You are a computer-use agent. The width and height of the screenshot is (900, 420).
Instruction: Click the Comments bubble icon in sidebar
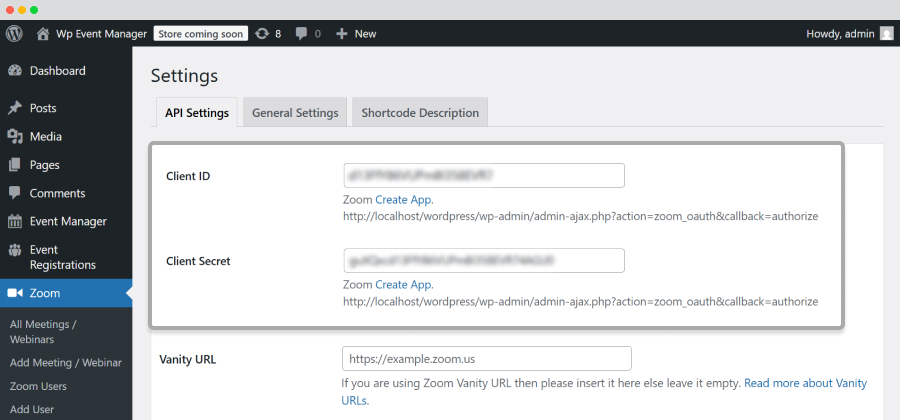[x=15, y=193]
